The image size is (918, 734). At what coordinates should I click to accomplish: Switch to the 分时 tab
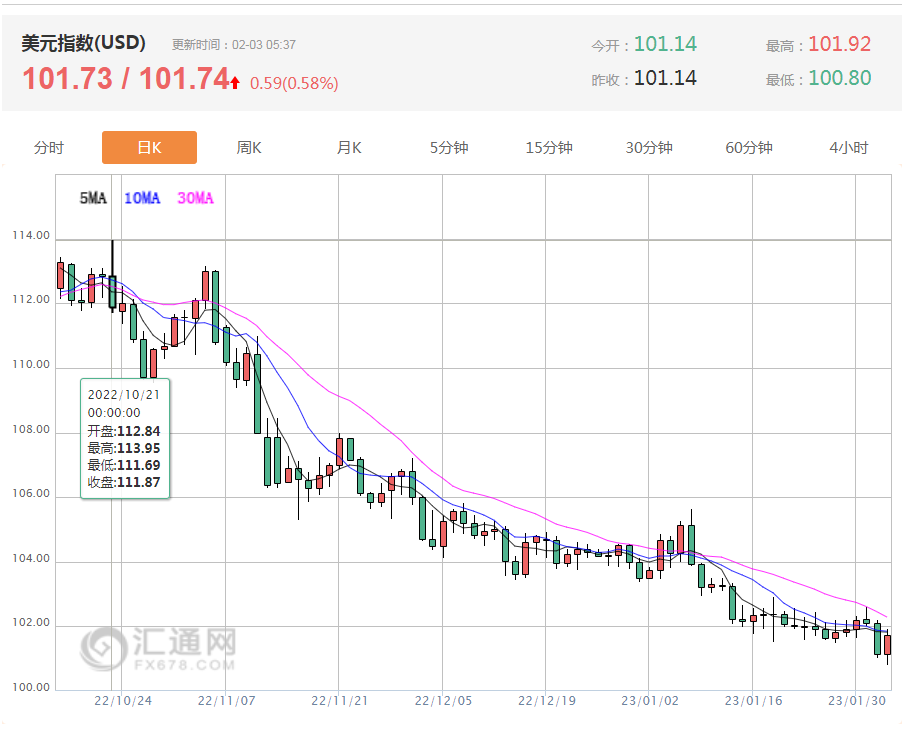pyautogui.click(x=48, y=148)
